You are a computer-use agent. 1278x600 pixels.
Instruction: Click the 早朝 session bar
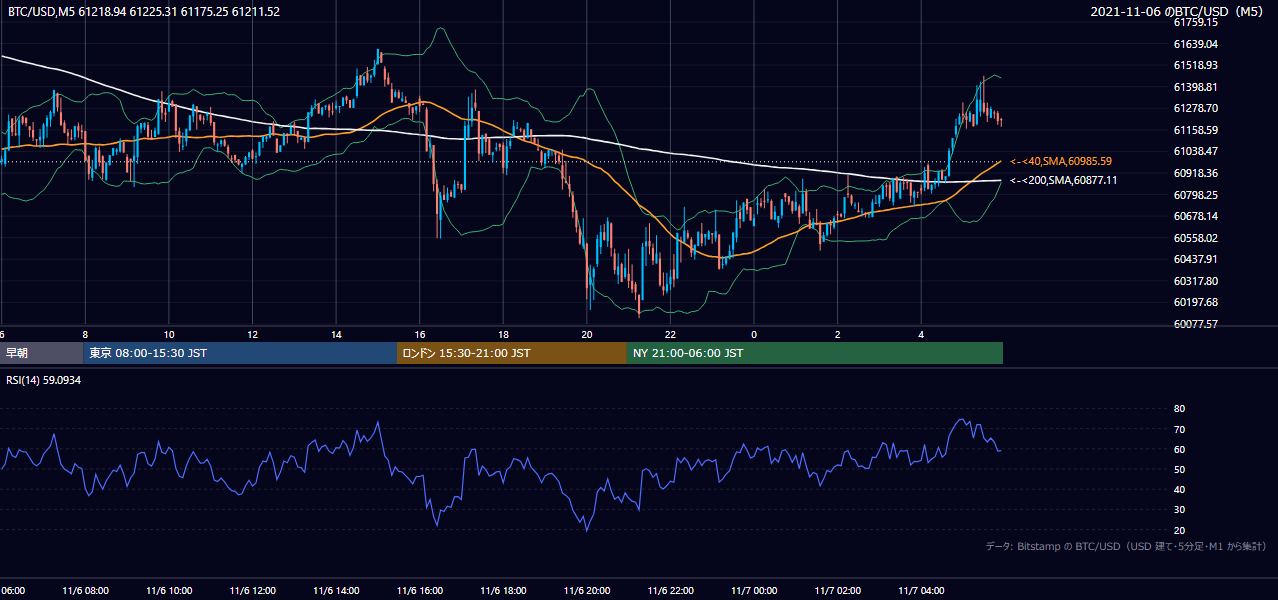pyautogui.click(x=42, y=353)
